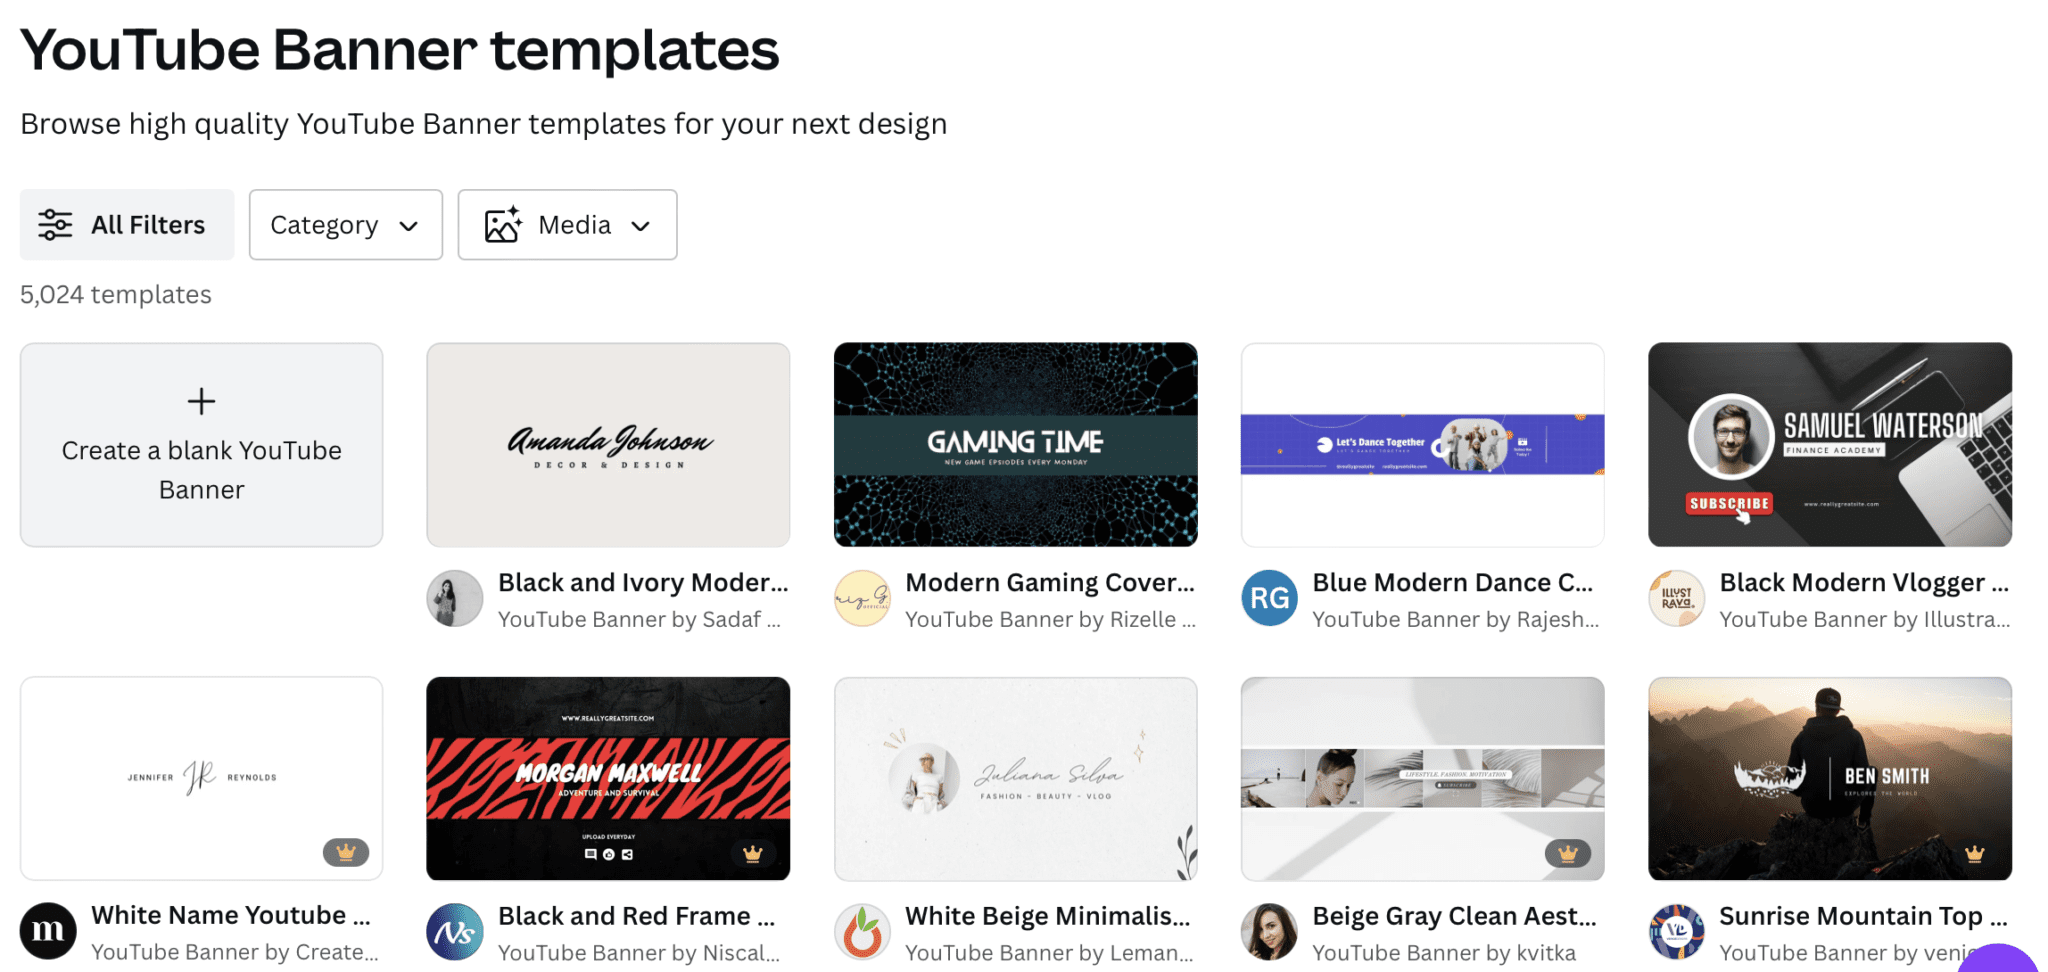Click the crown badge on Jennifer Reynolds template
Screen dimensions: 2048x972
coord(346,852)
